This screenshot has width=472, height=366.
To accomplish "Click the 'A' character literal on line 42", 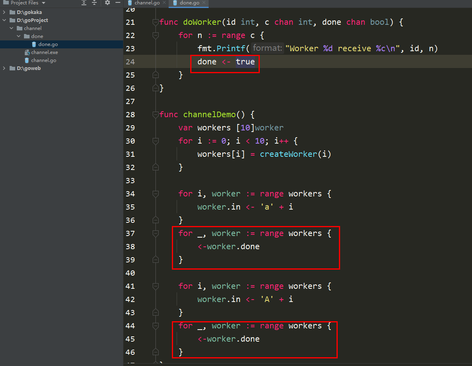I will 267,299.
